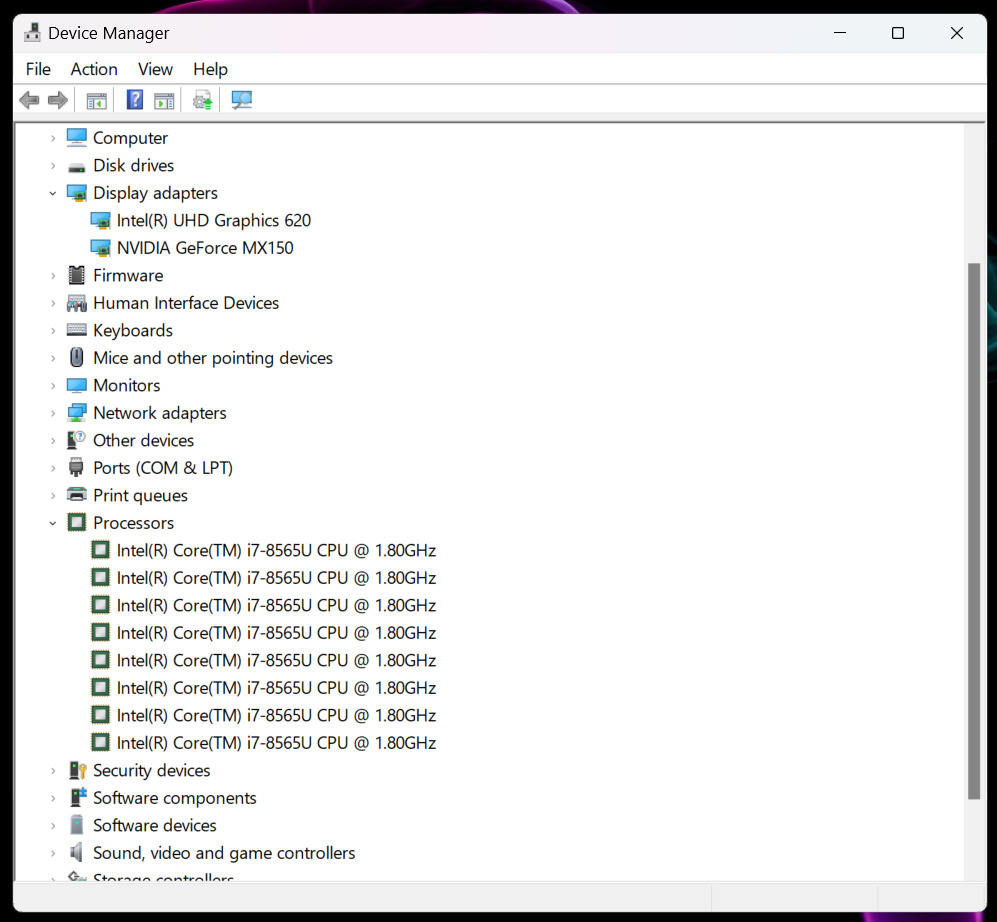This screenshot has height=922, width=997.
Task: Select Intel(R) UHD Graphics 620 device
Action: tap(213, 221)
